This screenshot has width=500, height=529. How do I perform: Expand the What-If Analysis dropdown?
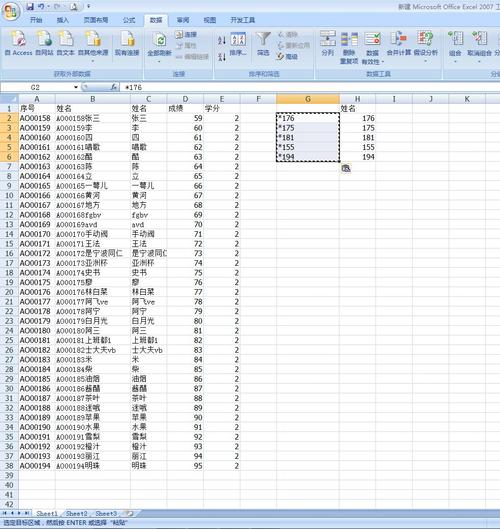pyautogui.click(x=425, y=61)
